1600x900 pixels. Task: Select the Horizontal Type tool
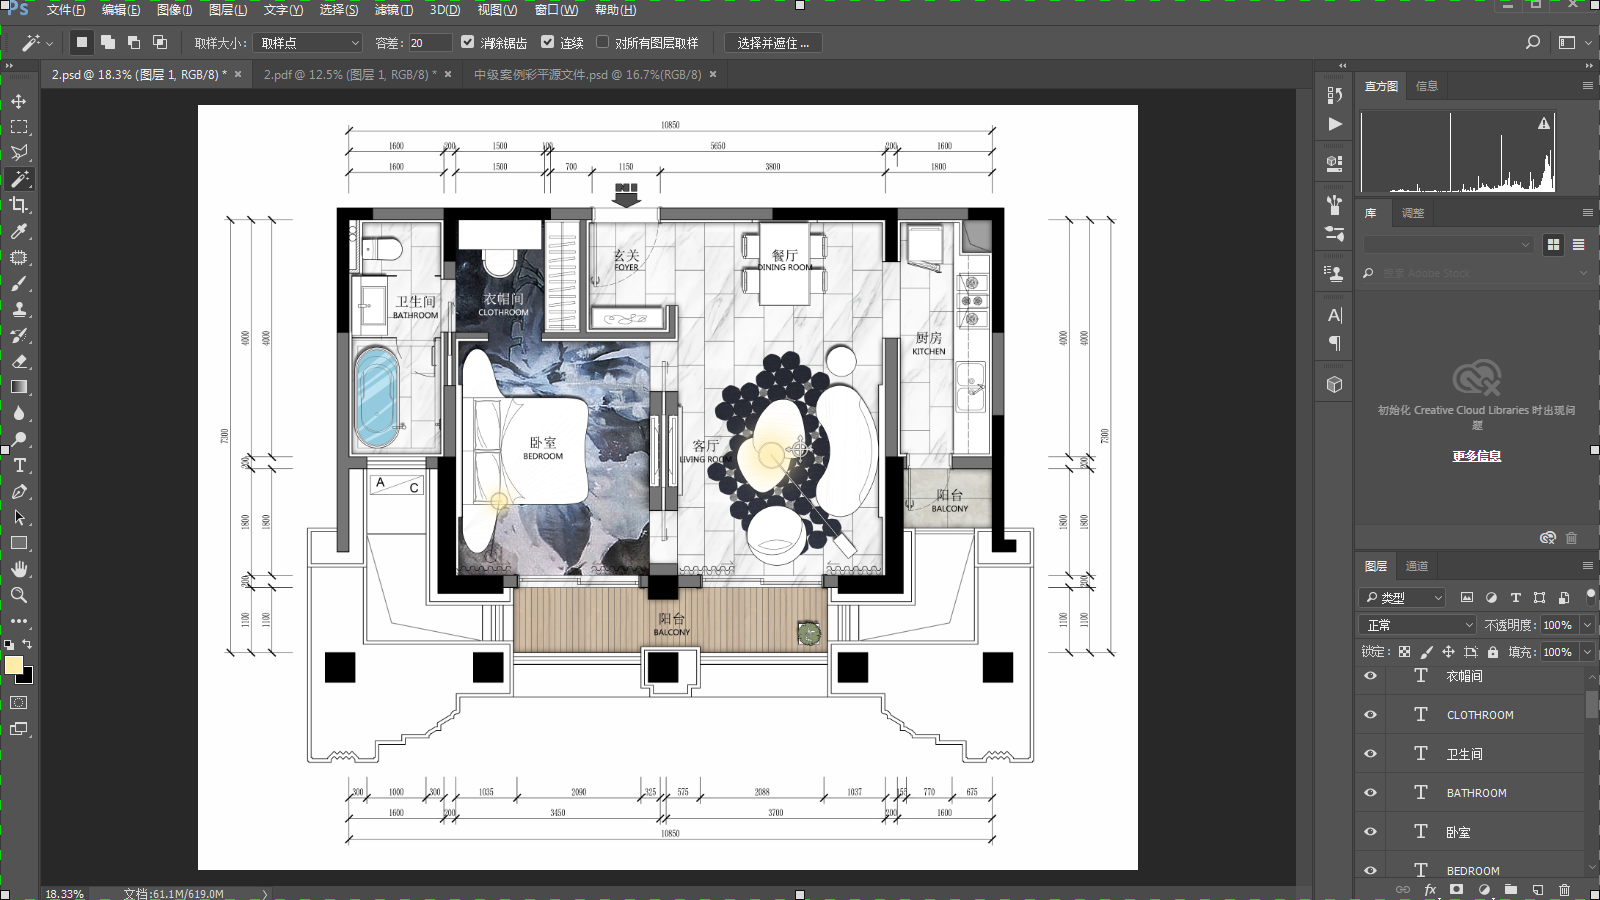click(x=19, y=465)
